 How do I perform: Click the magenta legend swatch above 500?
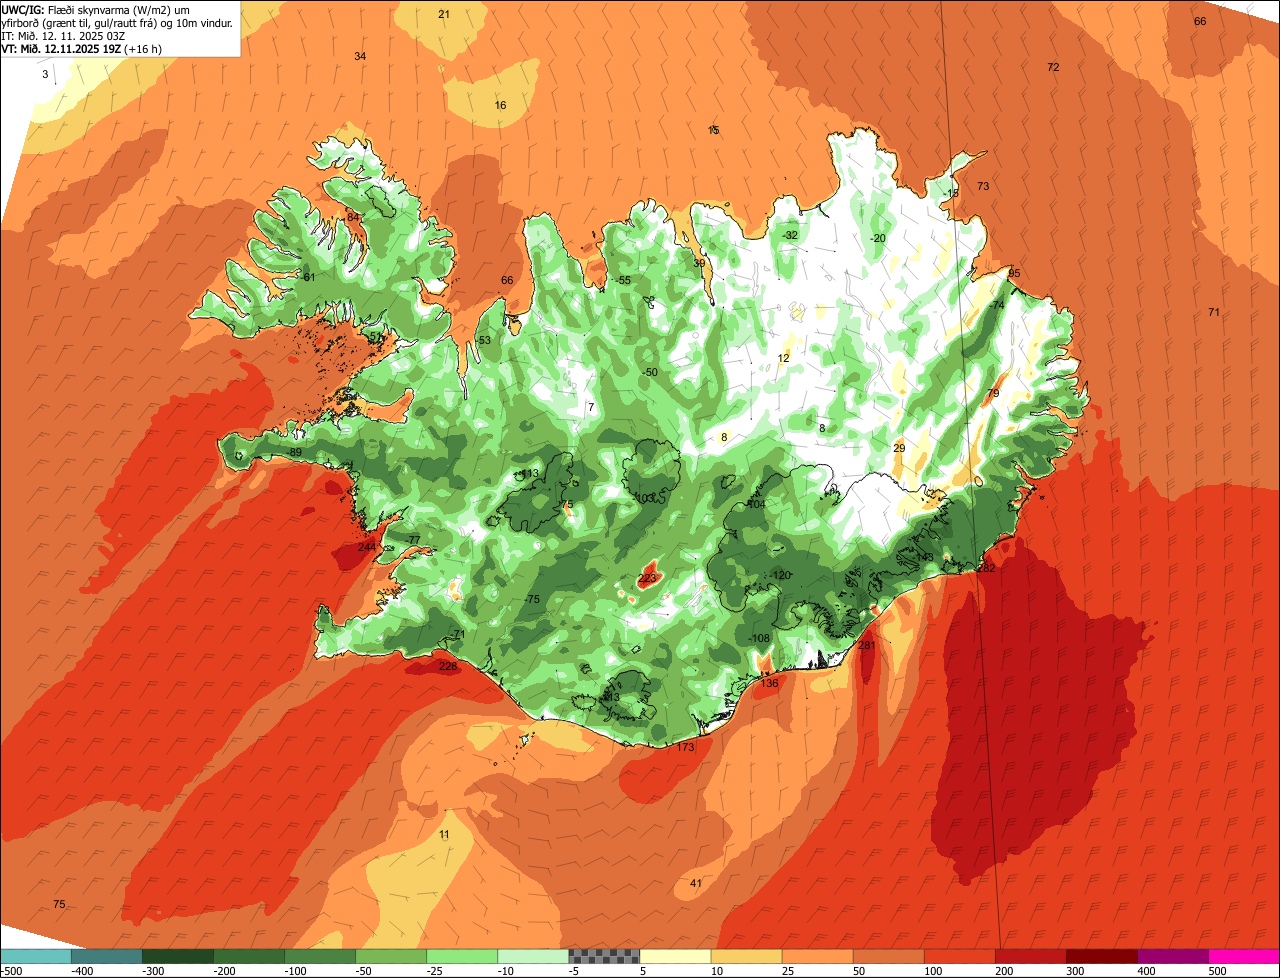tap(1243, 956)
